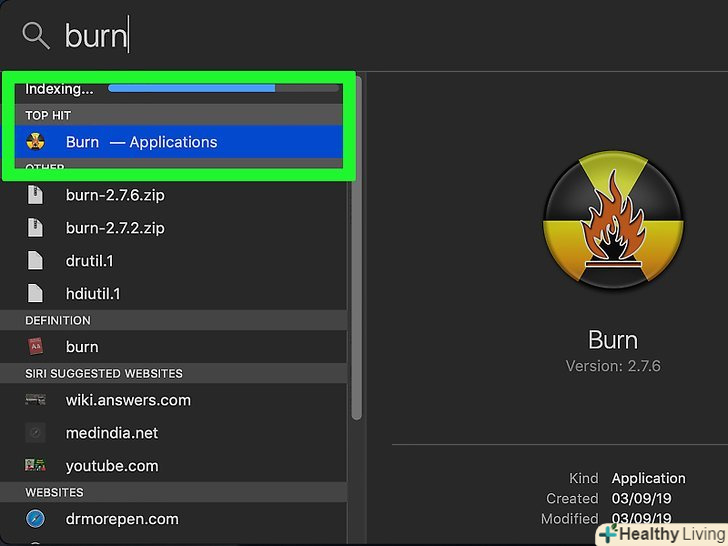Click the Safari icon beside drmorepen.com

[x=35, y=519]
